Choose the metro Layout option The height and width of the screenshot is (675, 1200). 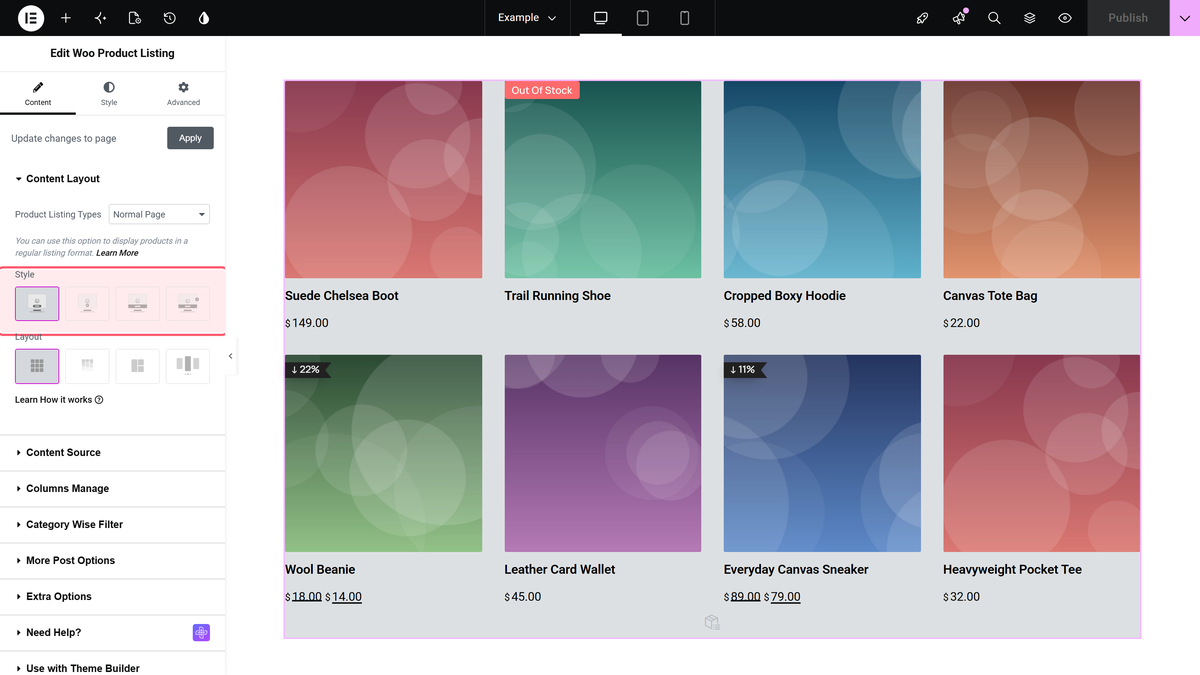pos(138,366)
